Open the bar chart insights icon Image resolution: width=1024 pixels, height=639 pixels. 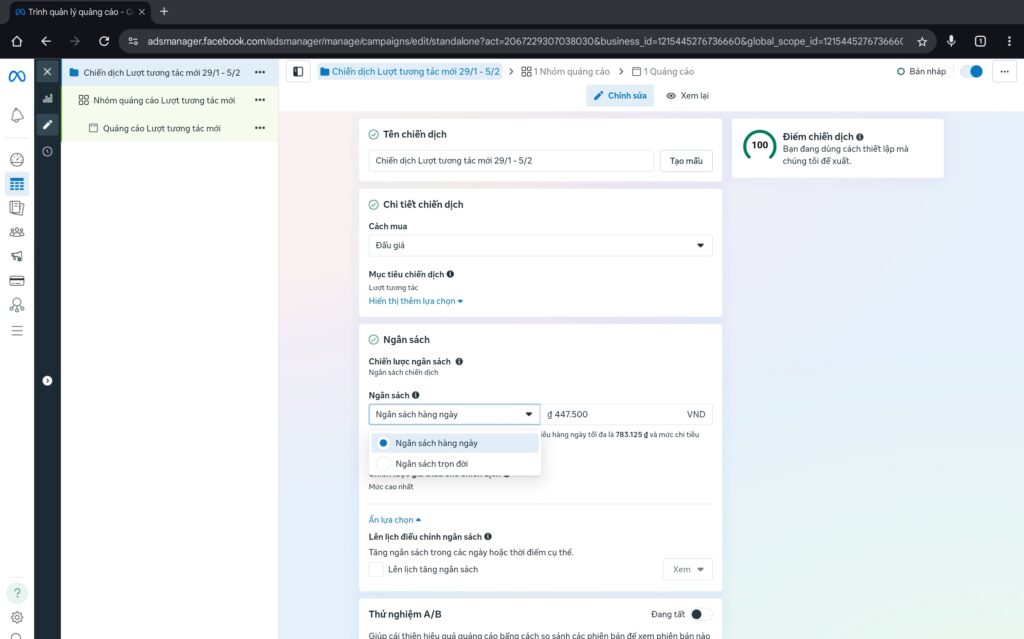pyautogui.click(x=47, y=99)
